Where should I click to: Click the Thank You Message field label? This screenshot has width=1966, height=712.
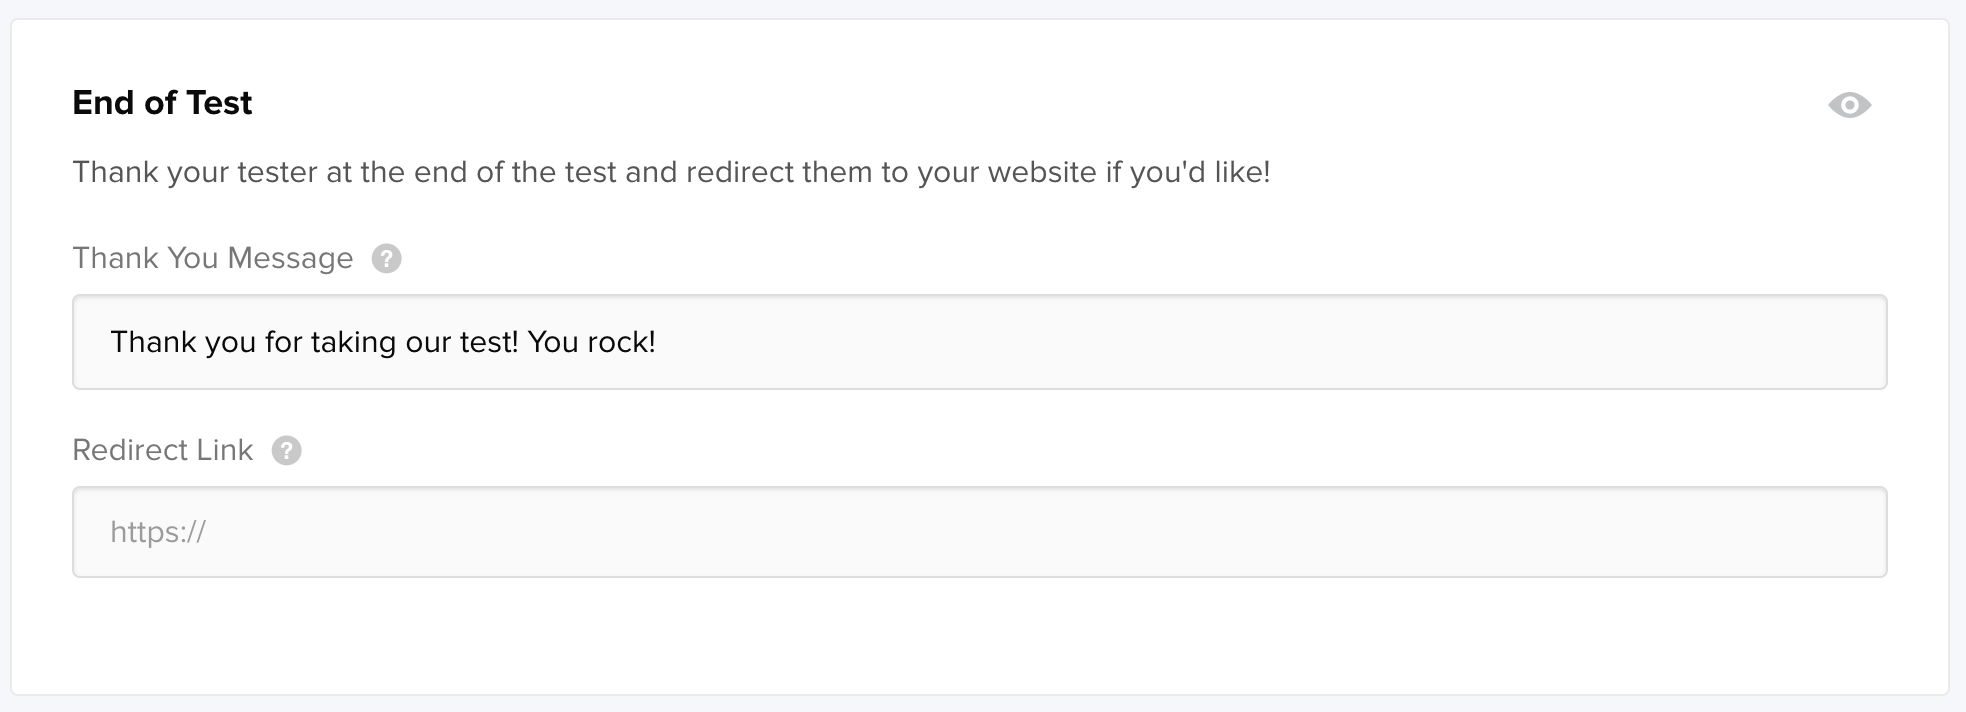click(x=213, y=258)
